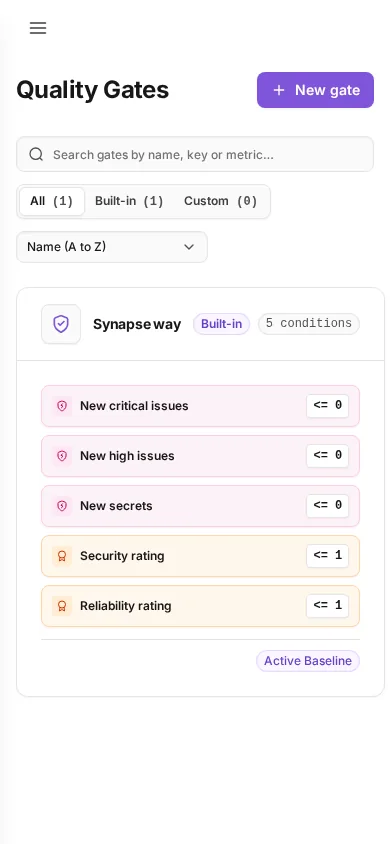Click the <= 0 threshold for New critical issues
This screenshot has height=844, width=390.
(x=328, y=406)
